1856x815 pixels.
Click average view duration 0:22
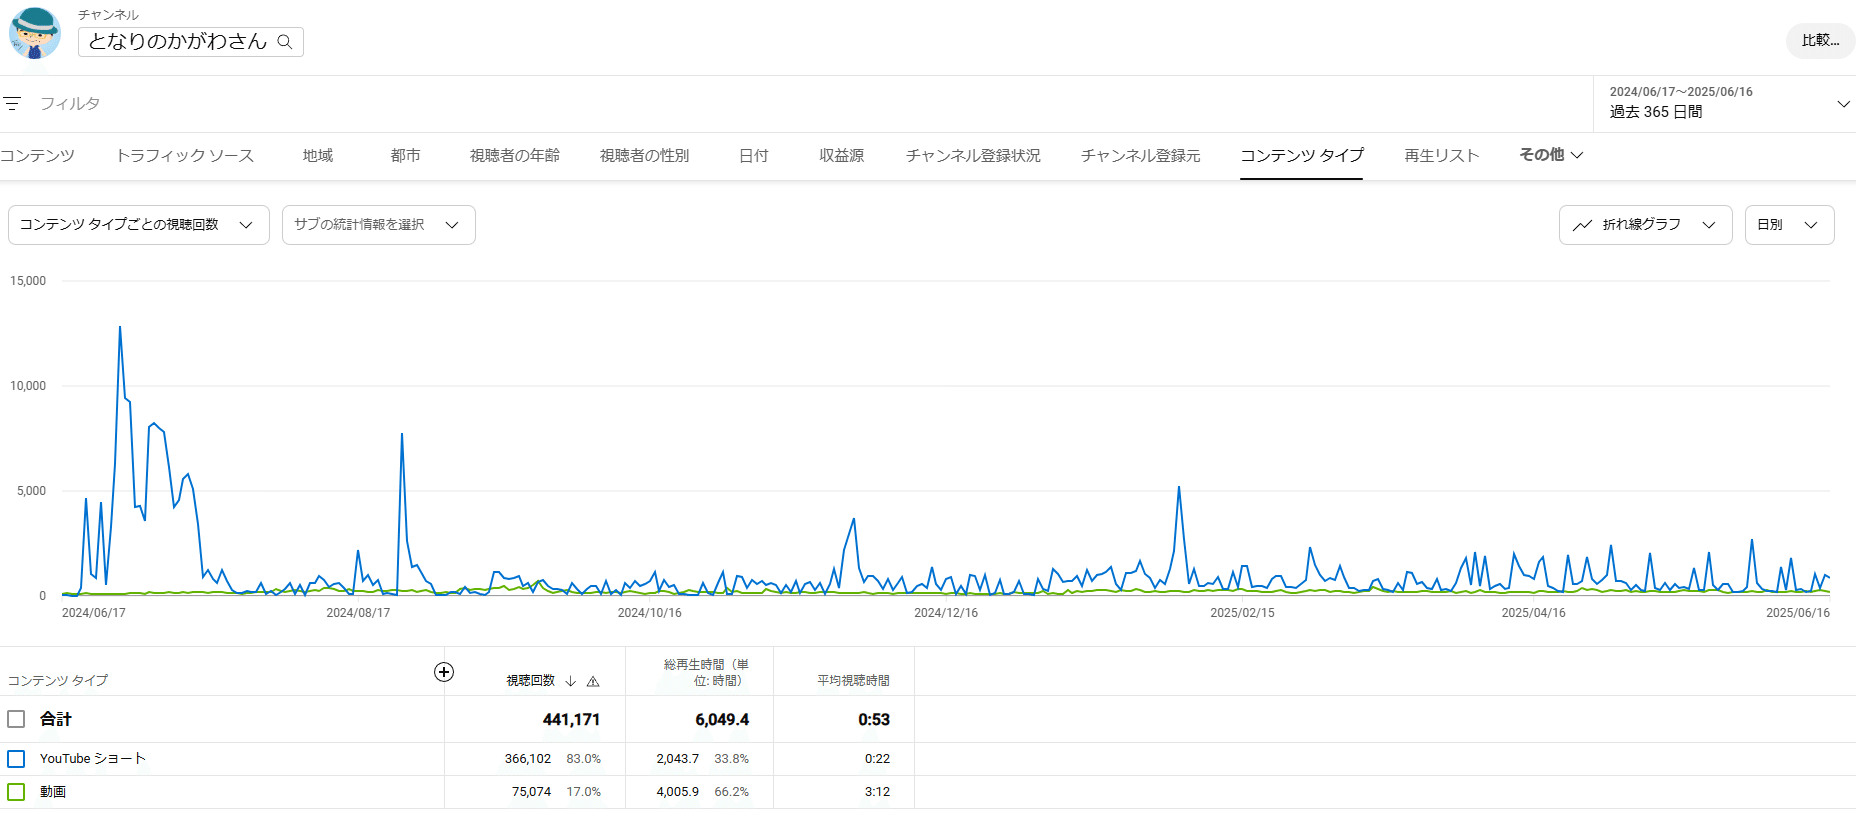coord(877,759)
